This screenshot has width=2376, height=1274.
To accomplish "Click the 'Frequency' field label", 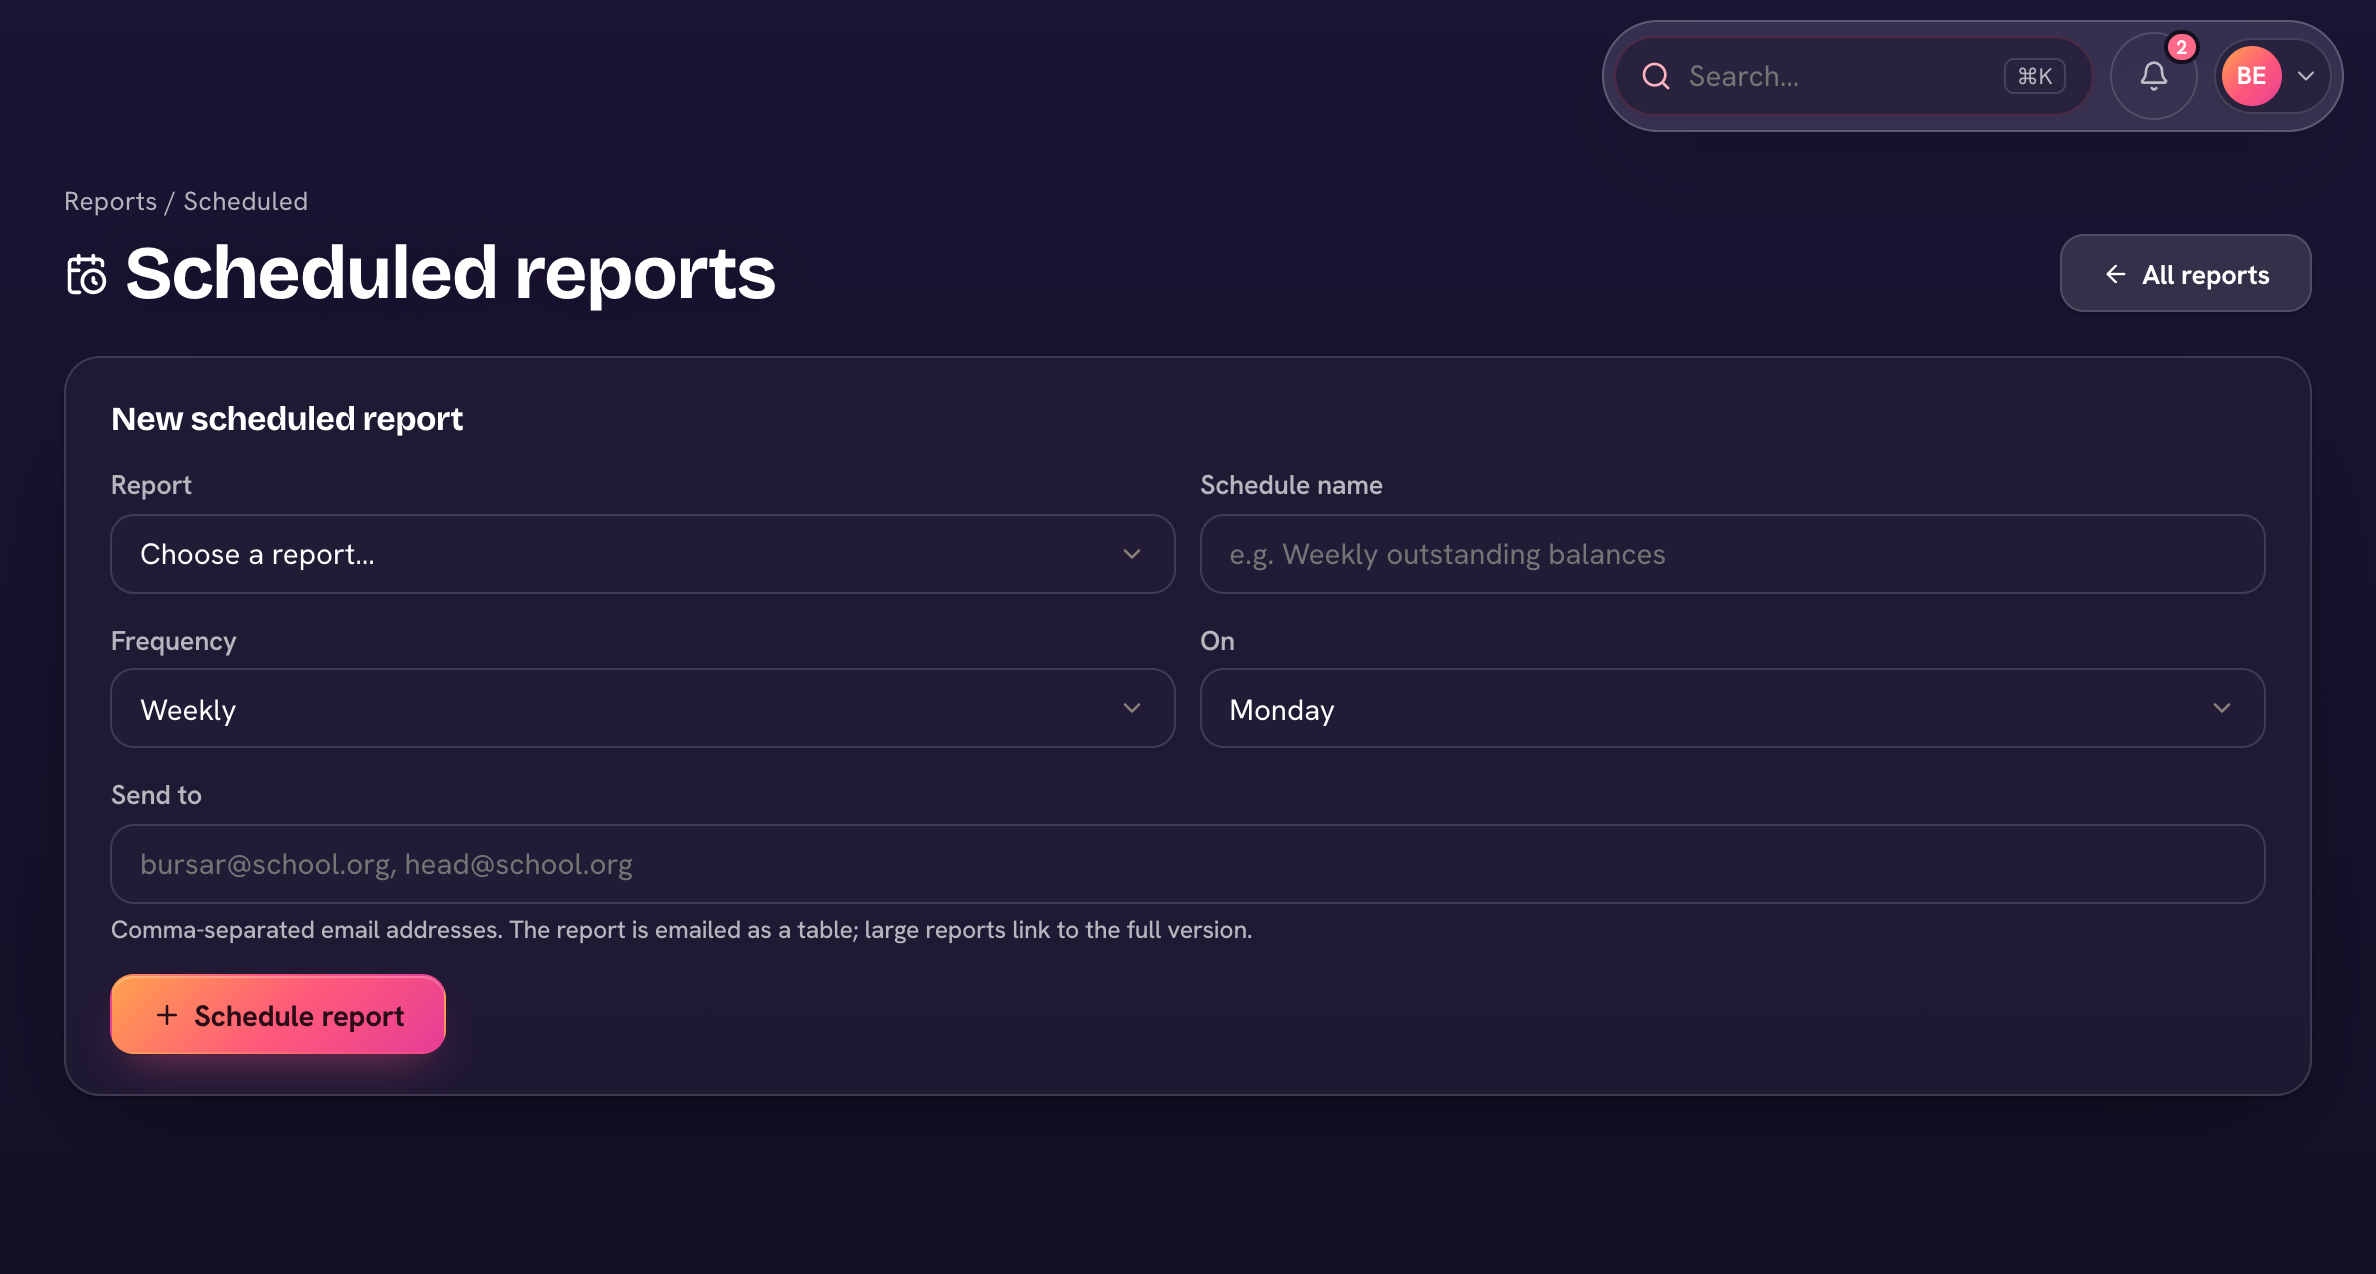I will pyautogui.click(x=173, y=641).
